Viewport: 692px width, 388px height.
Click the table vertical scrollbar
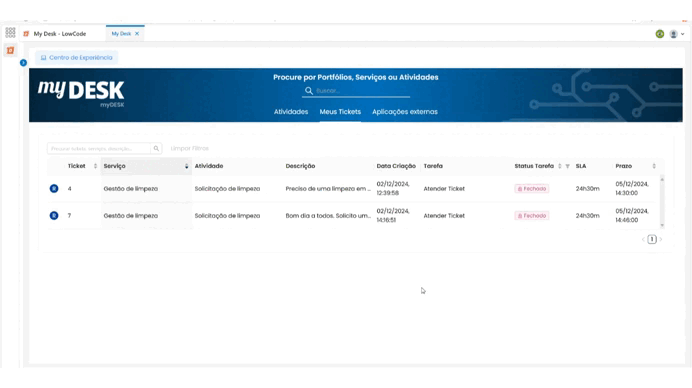pos(662,202)
